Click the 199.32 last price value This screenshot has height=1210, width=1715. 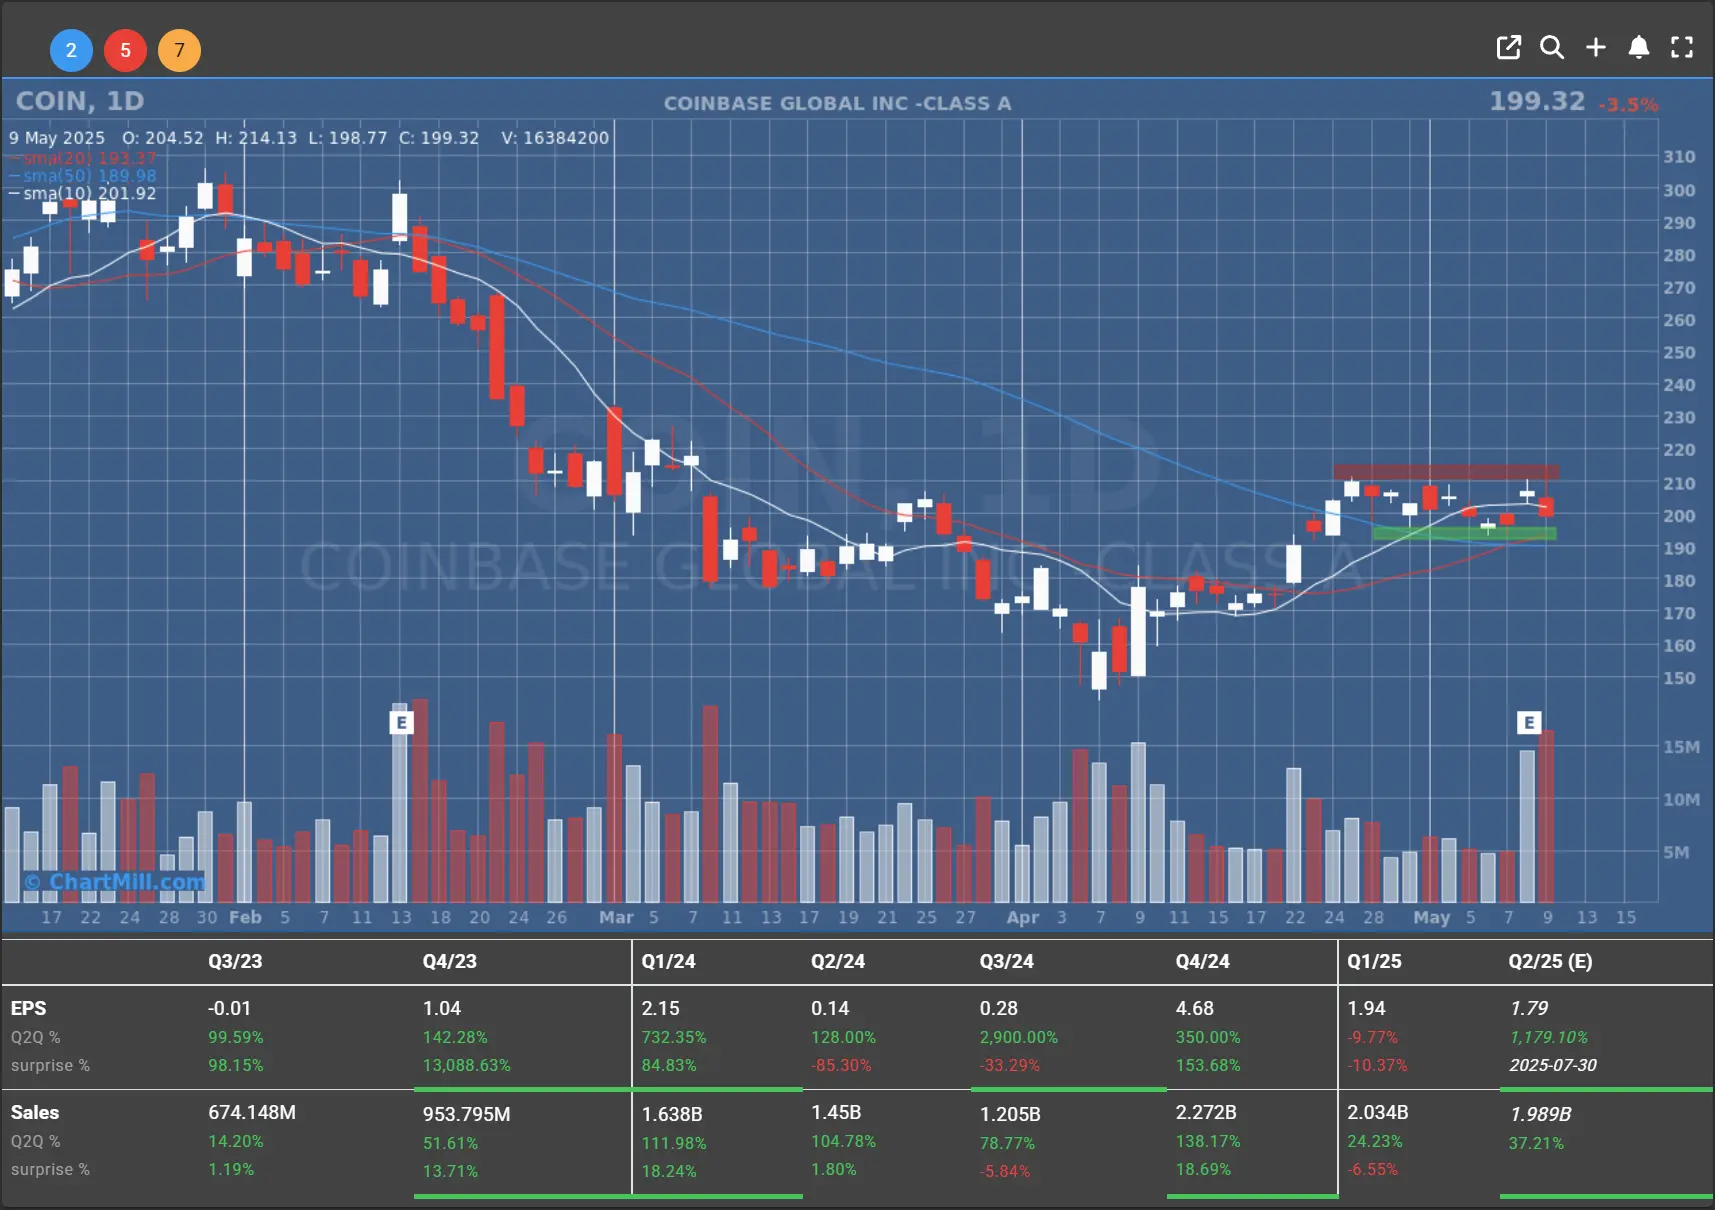pyautogui.click(x=1537, y=101)
